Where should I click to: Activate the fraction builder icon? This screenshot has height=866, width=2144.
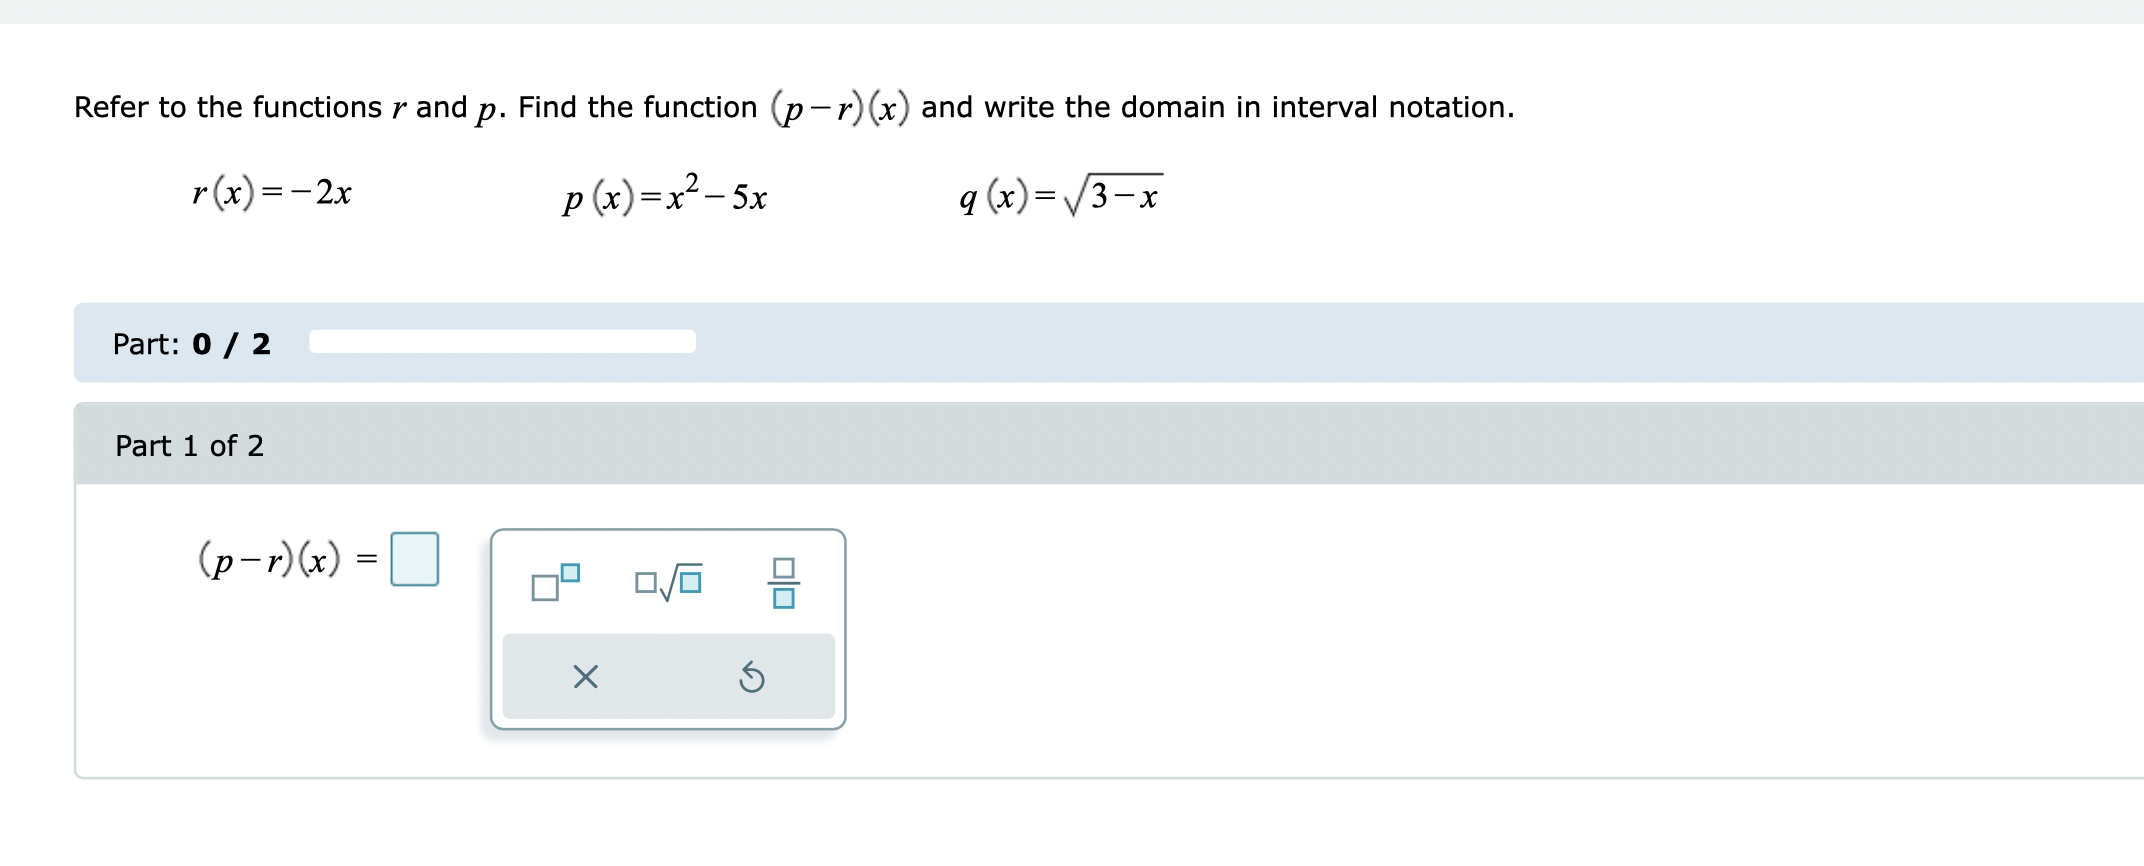pyautogui.click(x=786, y=583)
